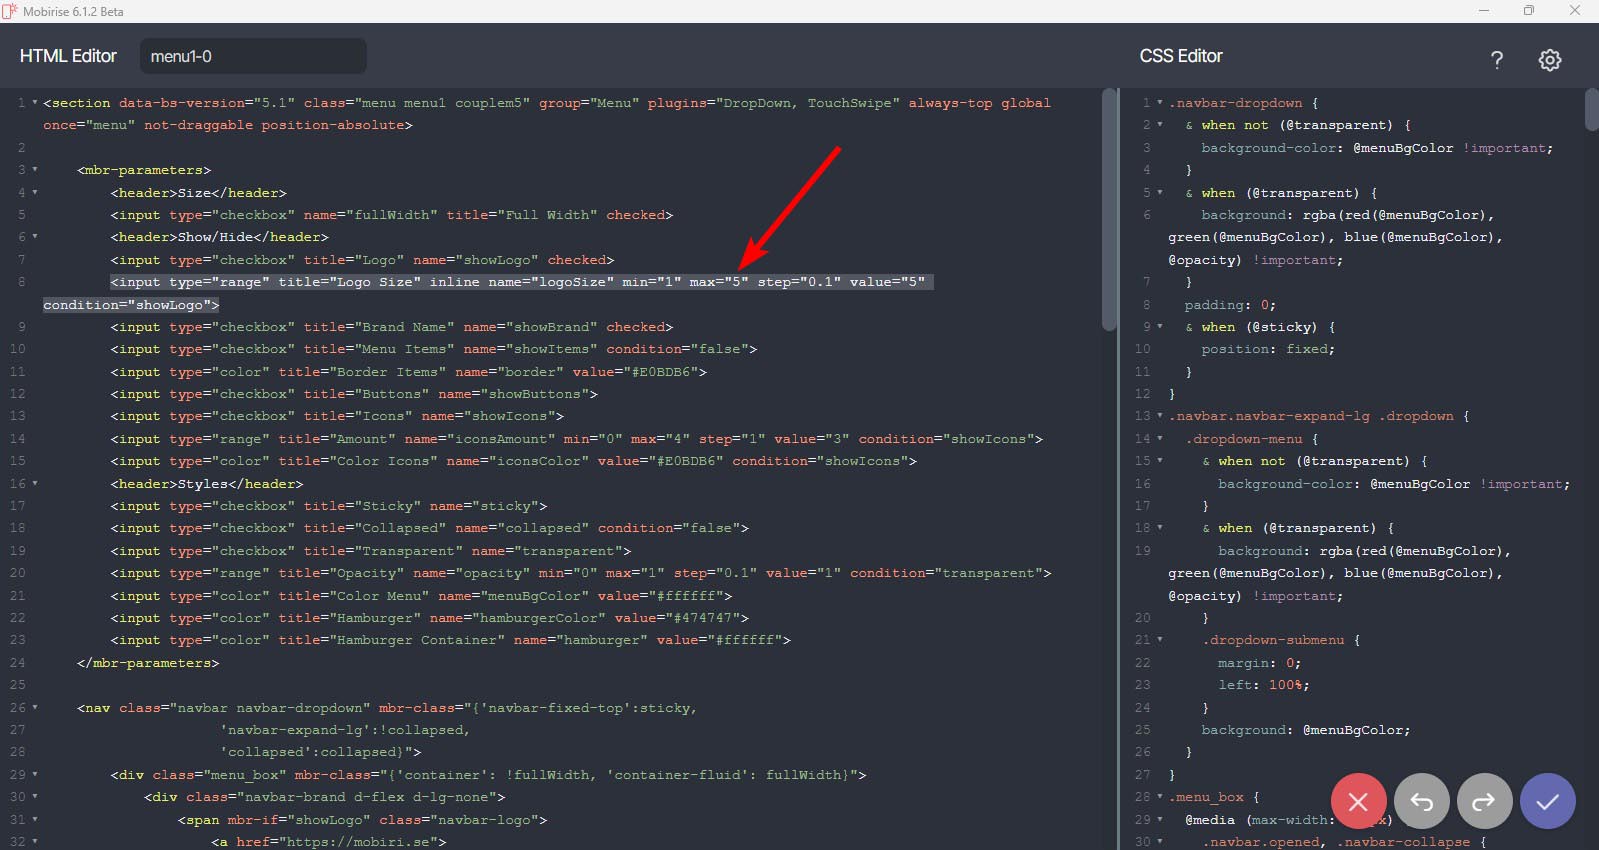Viewport: 1599px width, 850px height.
Task: Open help with the question mark icon
Action: click(1496, 60)
